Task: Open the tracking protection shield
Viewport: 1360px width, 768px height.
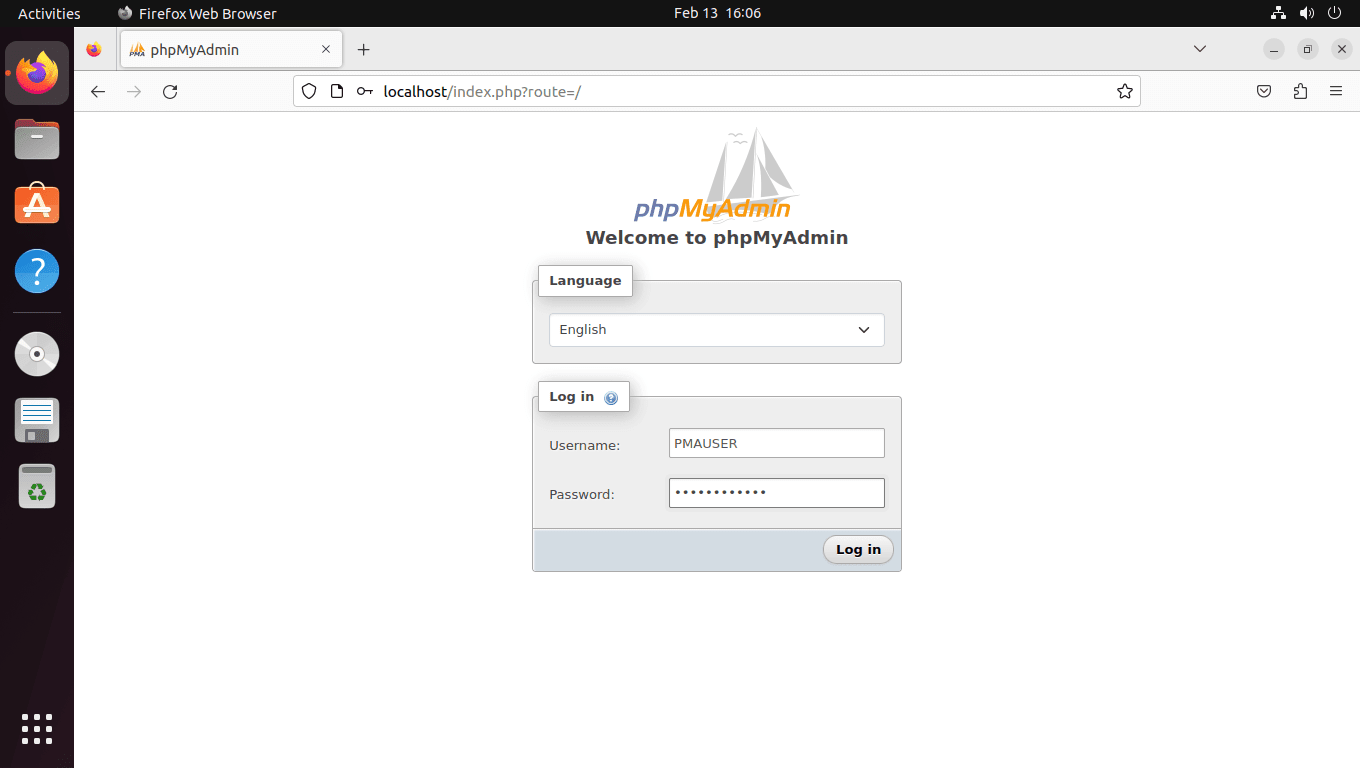Action: (308, 91)
